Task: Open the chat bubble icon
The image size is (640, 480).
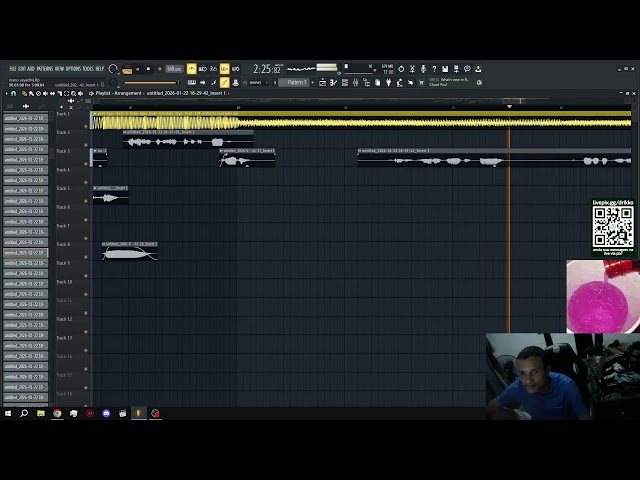Action: [467, 69]
